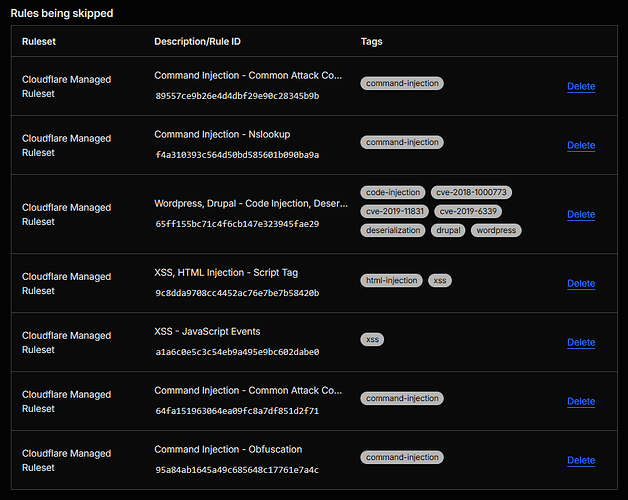Click the Tags column header
This screenshot has height=500, width=628.
372,42
